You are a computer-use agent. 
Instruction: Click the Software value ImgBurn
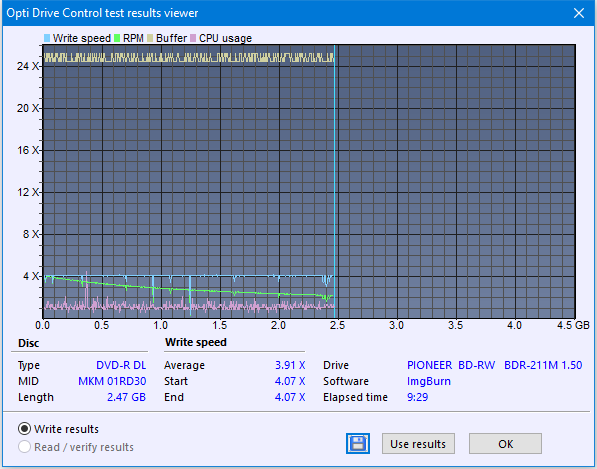[429, 381]
